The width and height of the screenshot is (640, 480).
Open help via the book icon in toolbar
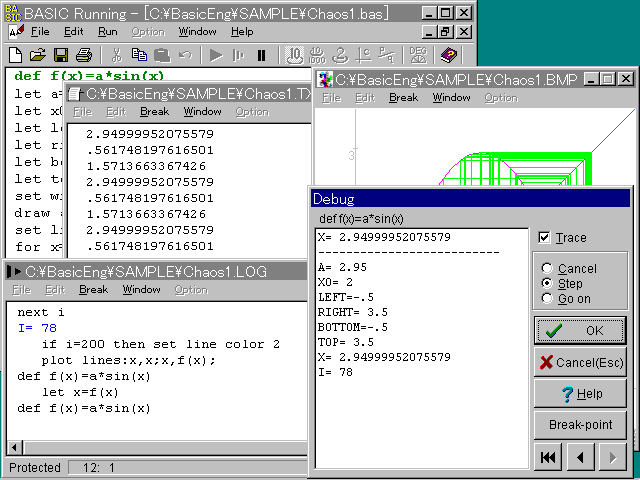447,55
